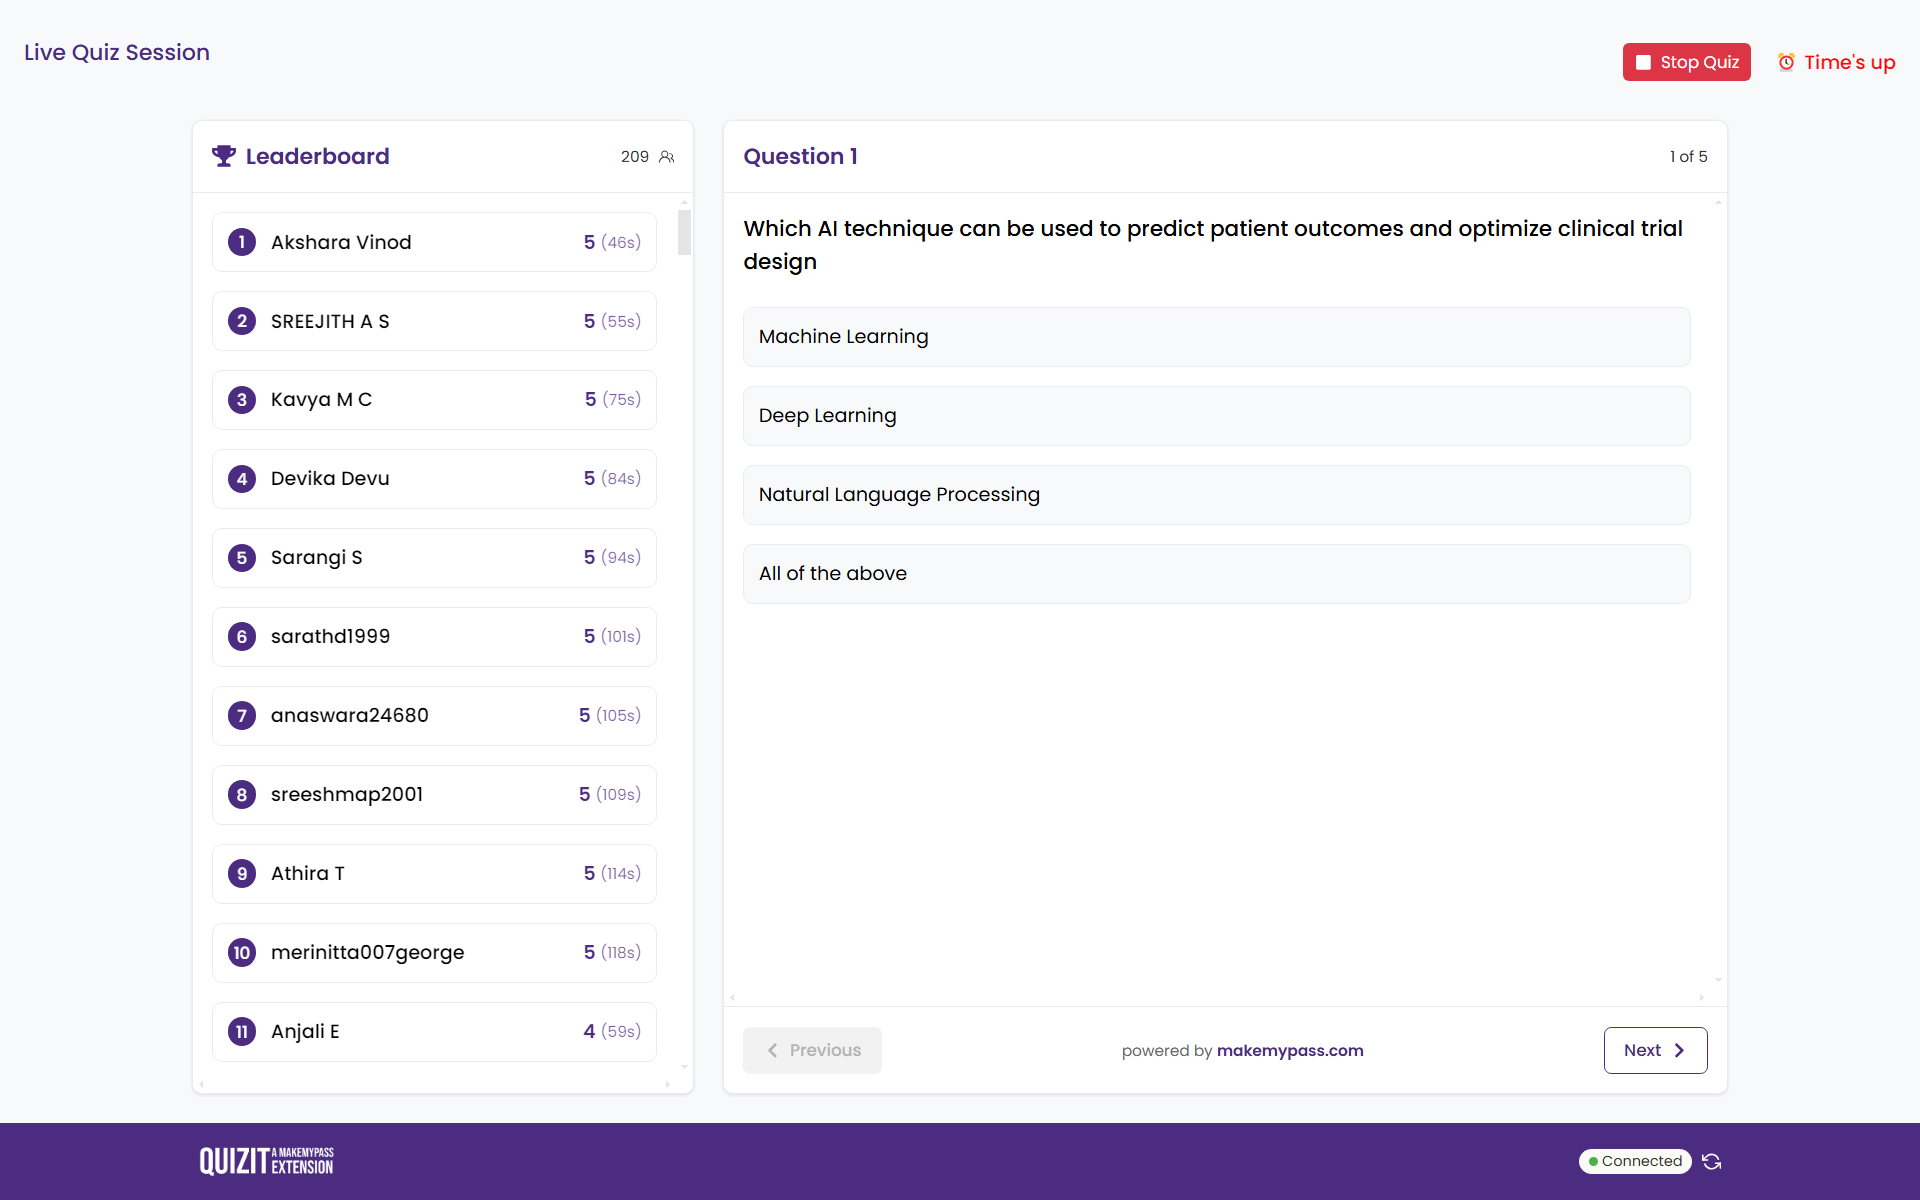Click the Live Quiz Session title
Screen dimensions: 1920x1200
click(x=116, y=52)
